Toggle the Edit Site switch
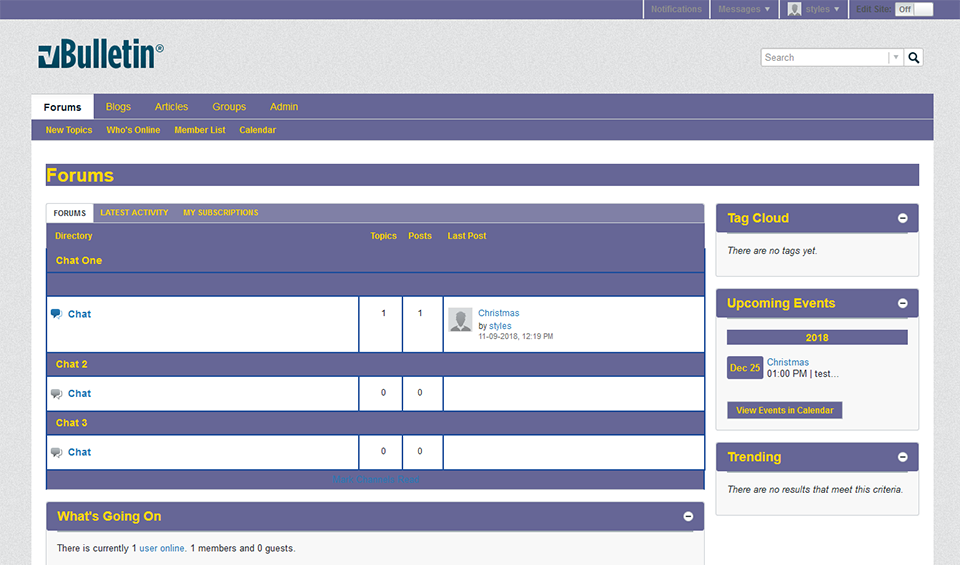This screenshot has width=960, height=565. pos(913,9)
